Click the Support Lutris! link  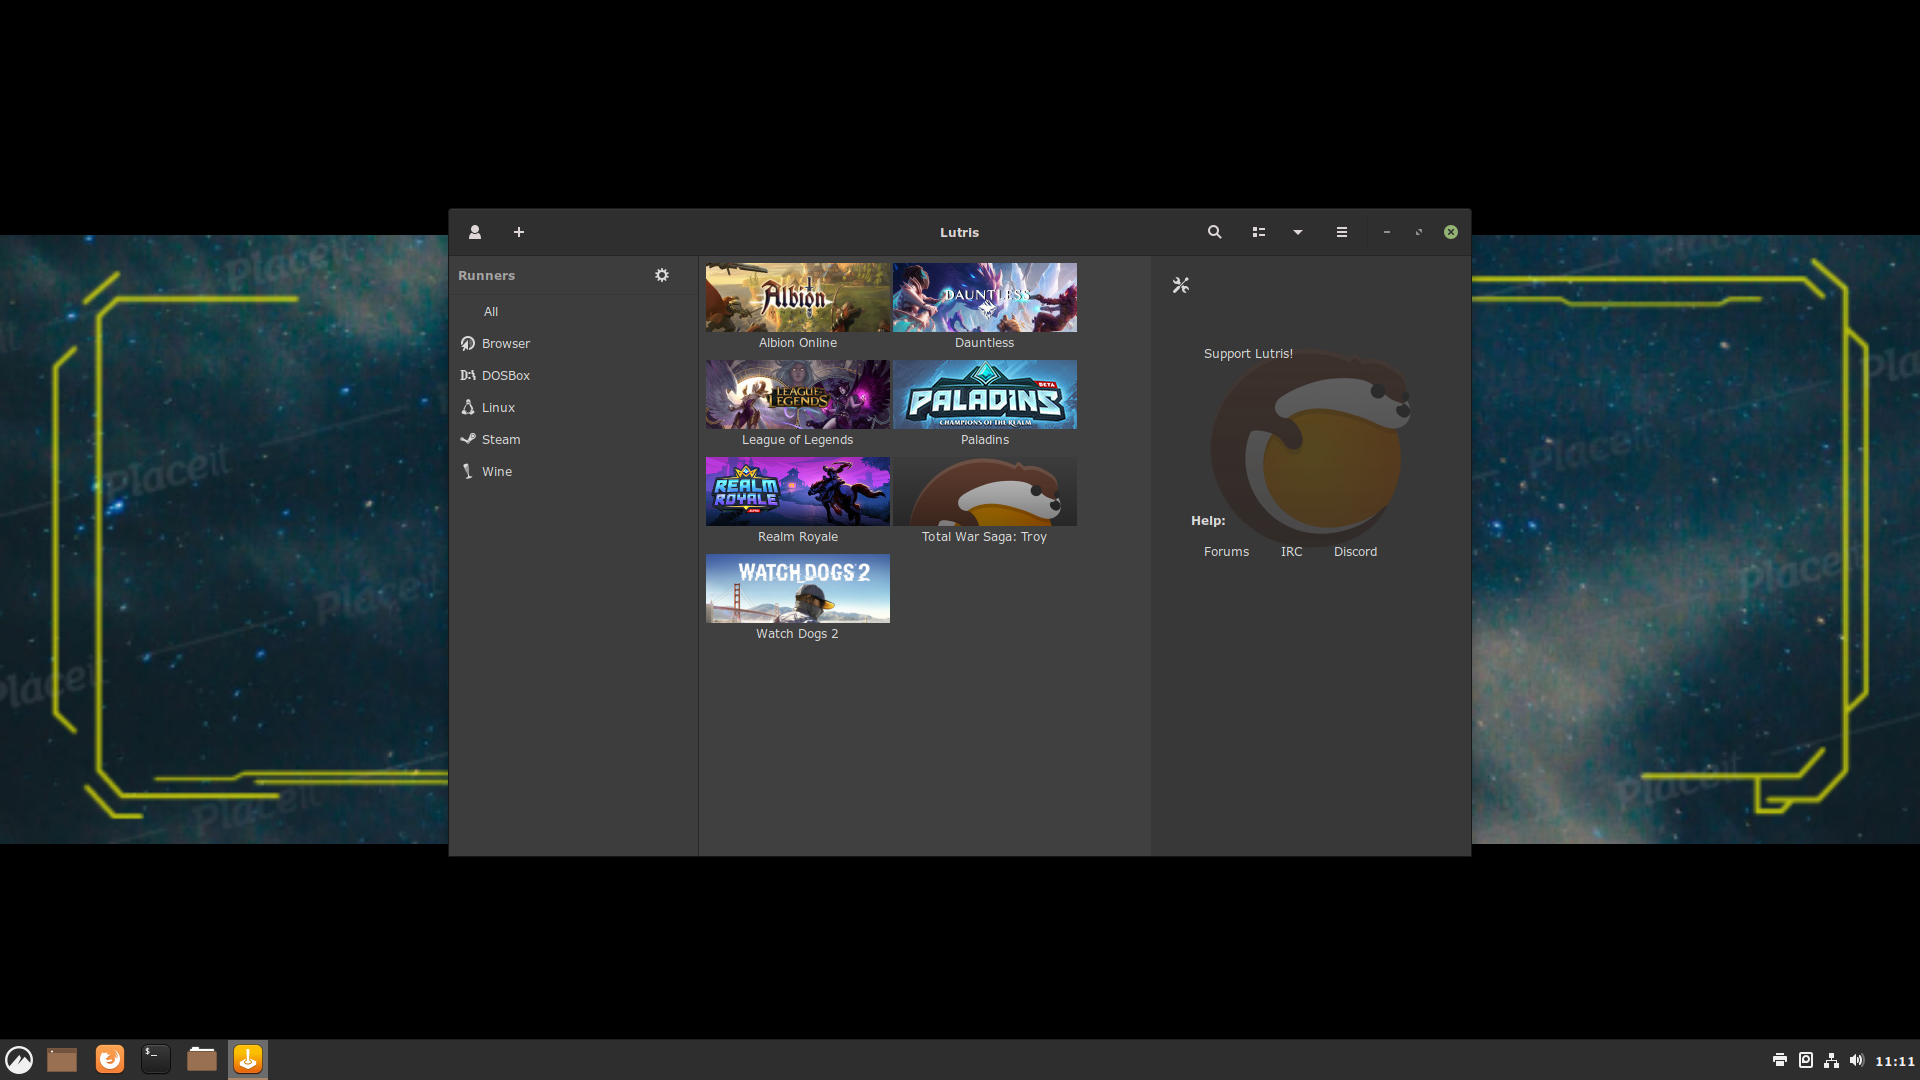pyautogui.click(x=1248, y=354)
